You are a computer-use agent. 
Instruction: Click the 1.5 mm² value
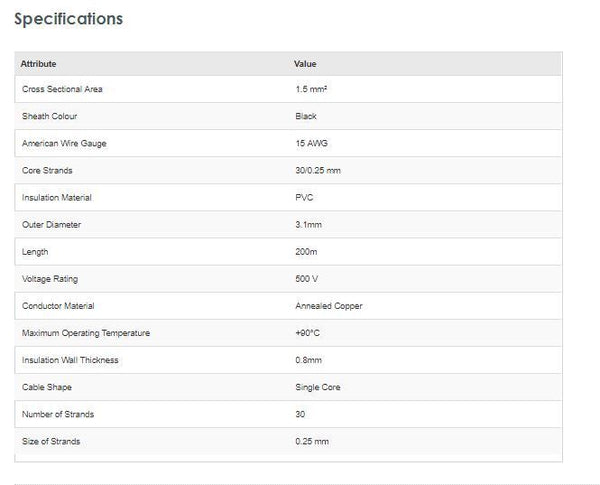tap(311, 90)
